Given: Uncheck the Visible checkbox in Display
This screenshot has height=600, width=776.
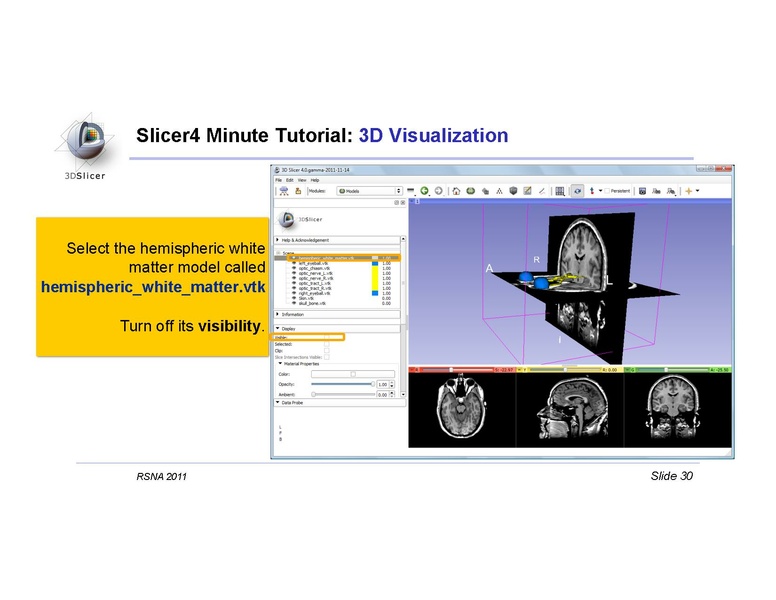Looking at the screenshot, I should tap(327, 338).
